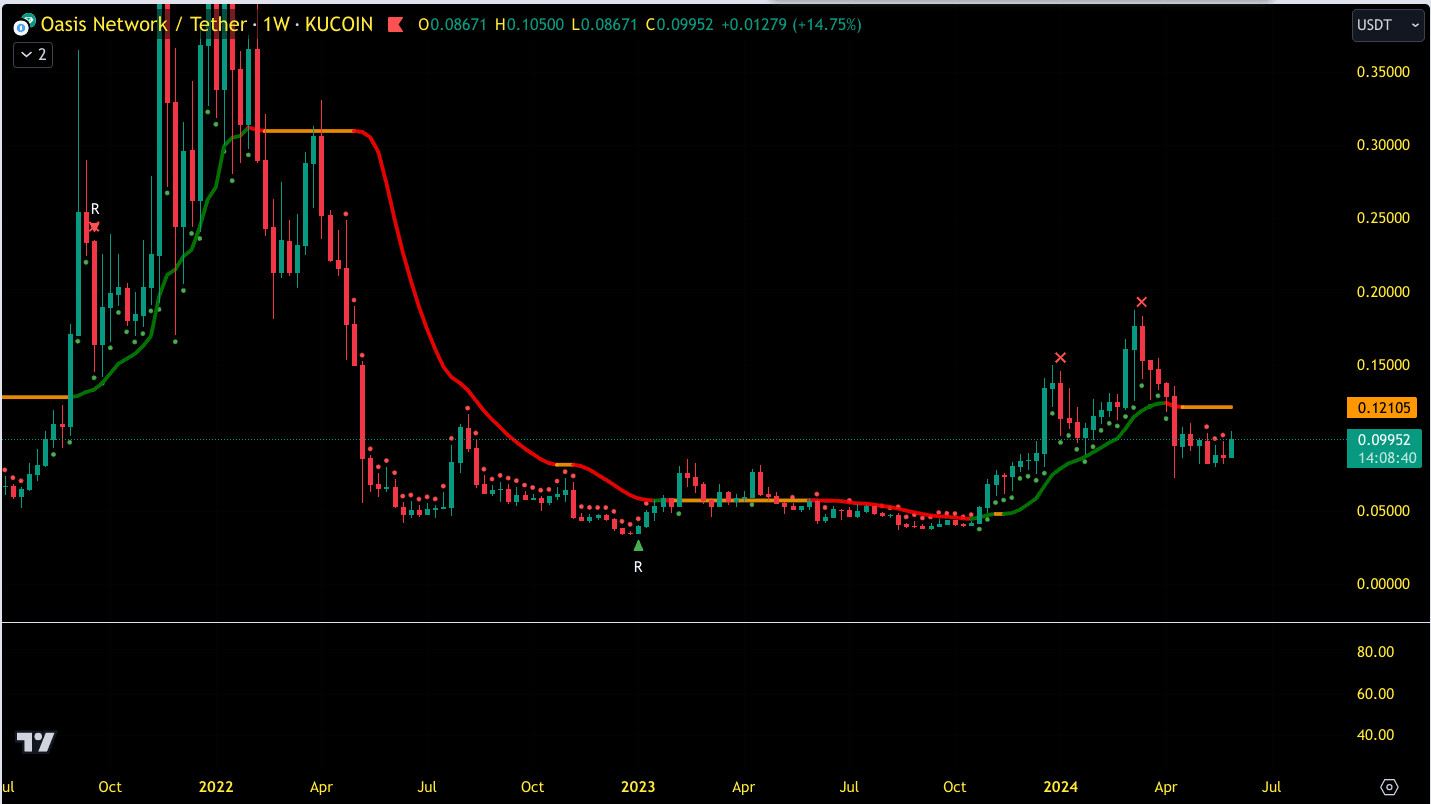Click the orange flat line segment near 0.30000

click(308, 131)
